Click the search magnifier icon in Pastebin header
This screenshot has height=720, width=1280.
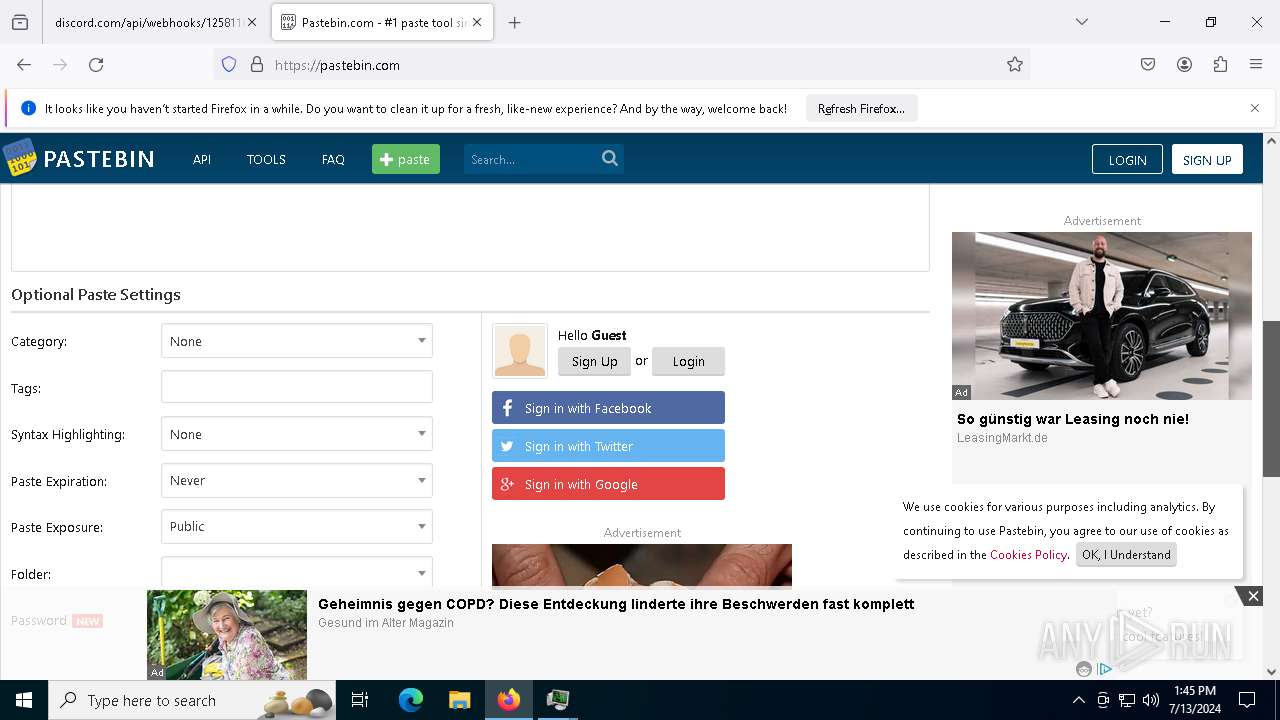coord(610,158)
